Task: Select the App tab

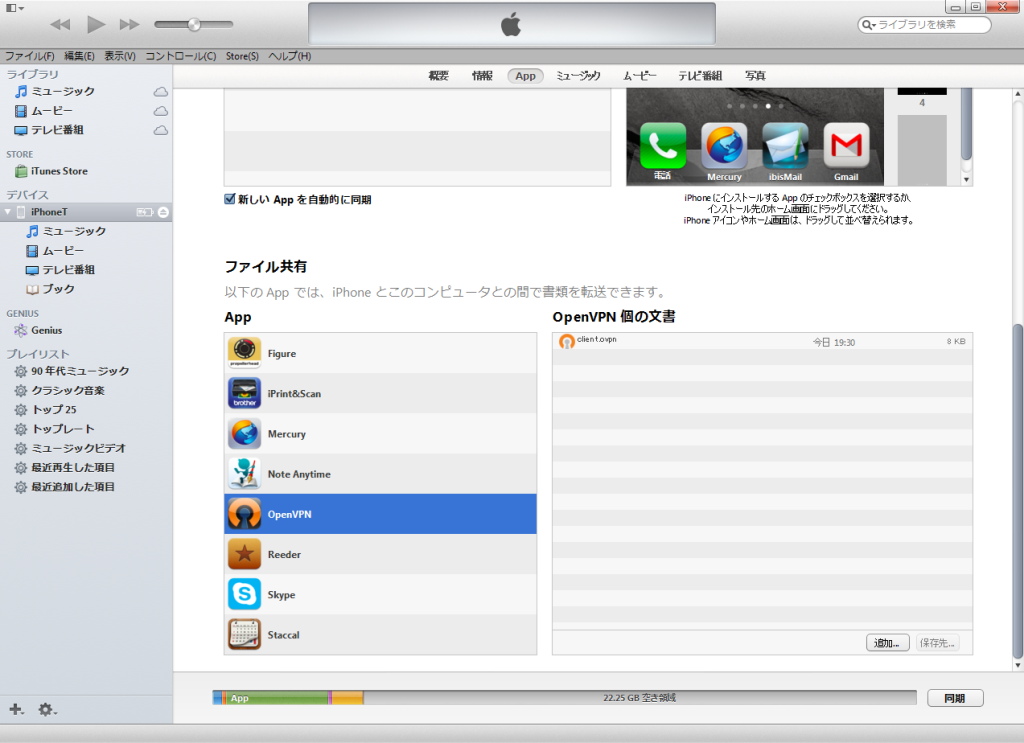Action: click(x=526, y=76)
